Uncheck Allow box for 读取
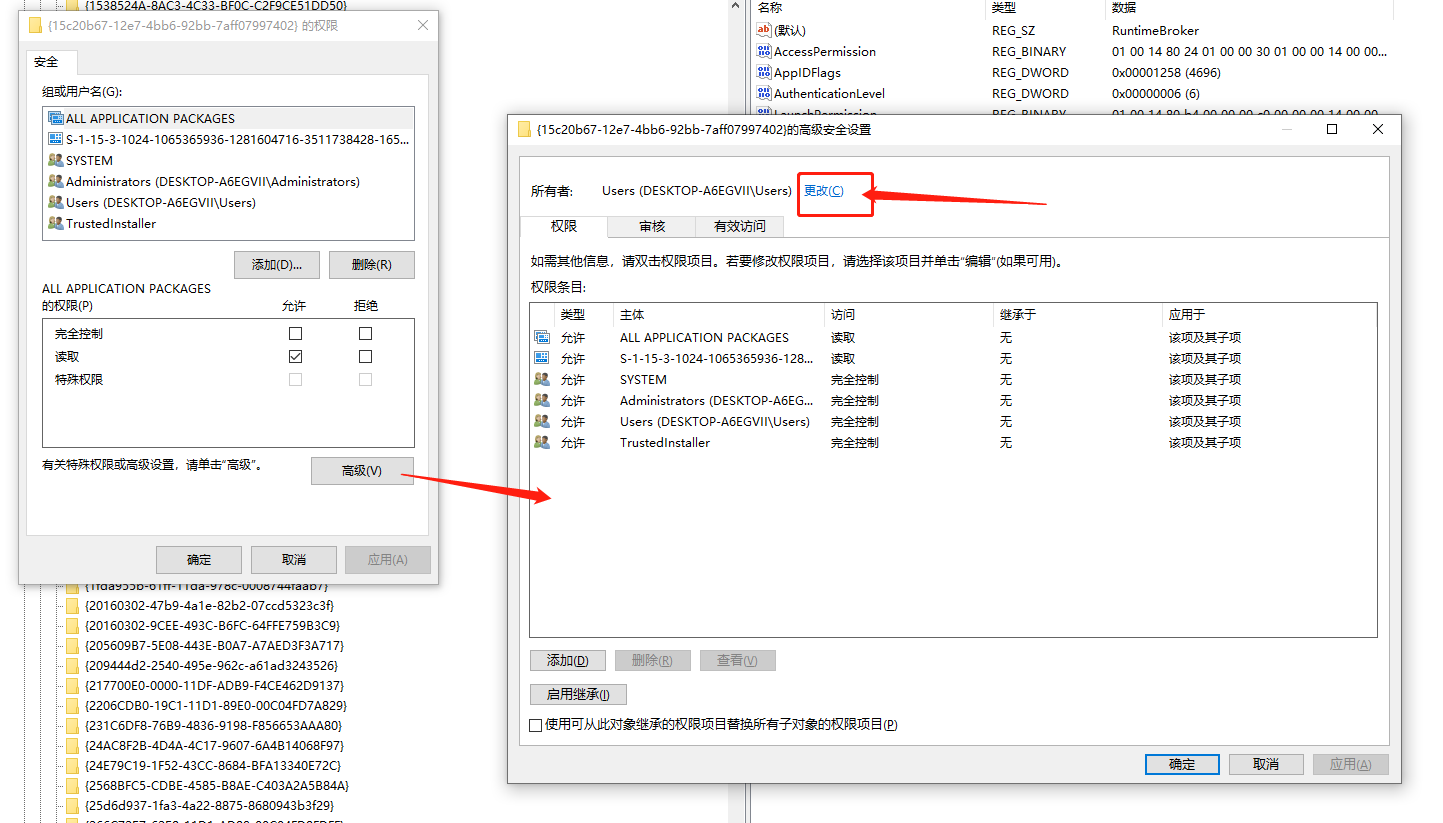The image size is (1443, 823). [295, 356]
